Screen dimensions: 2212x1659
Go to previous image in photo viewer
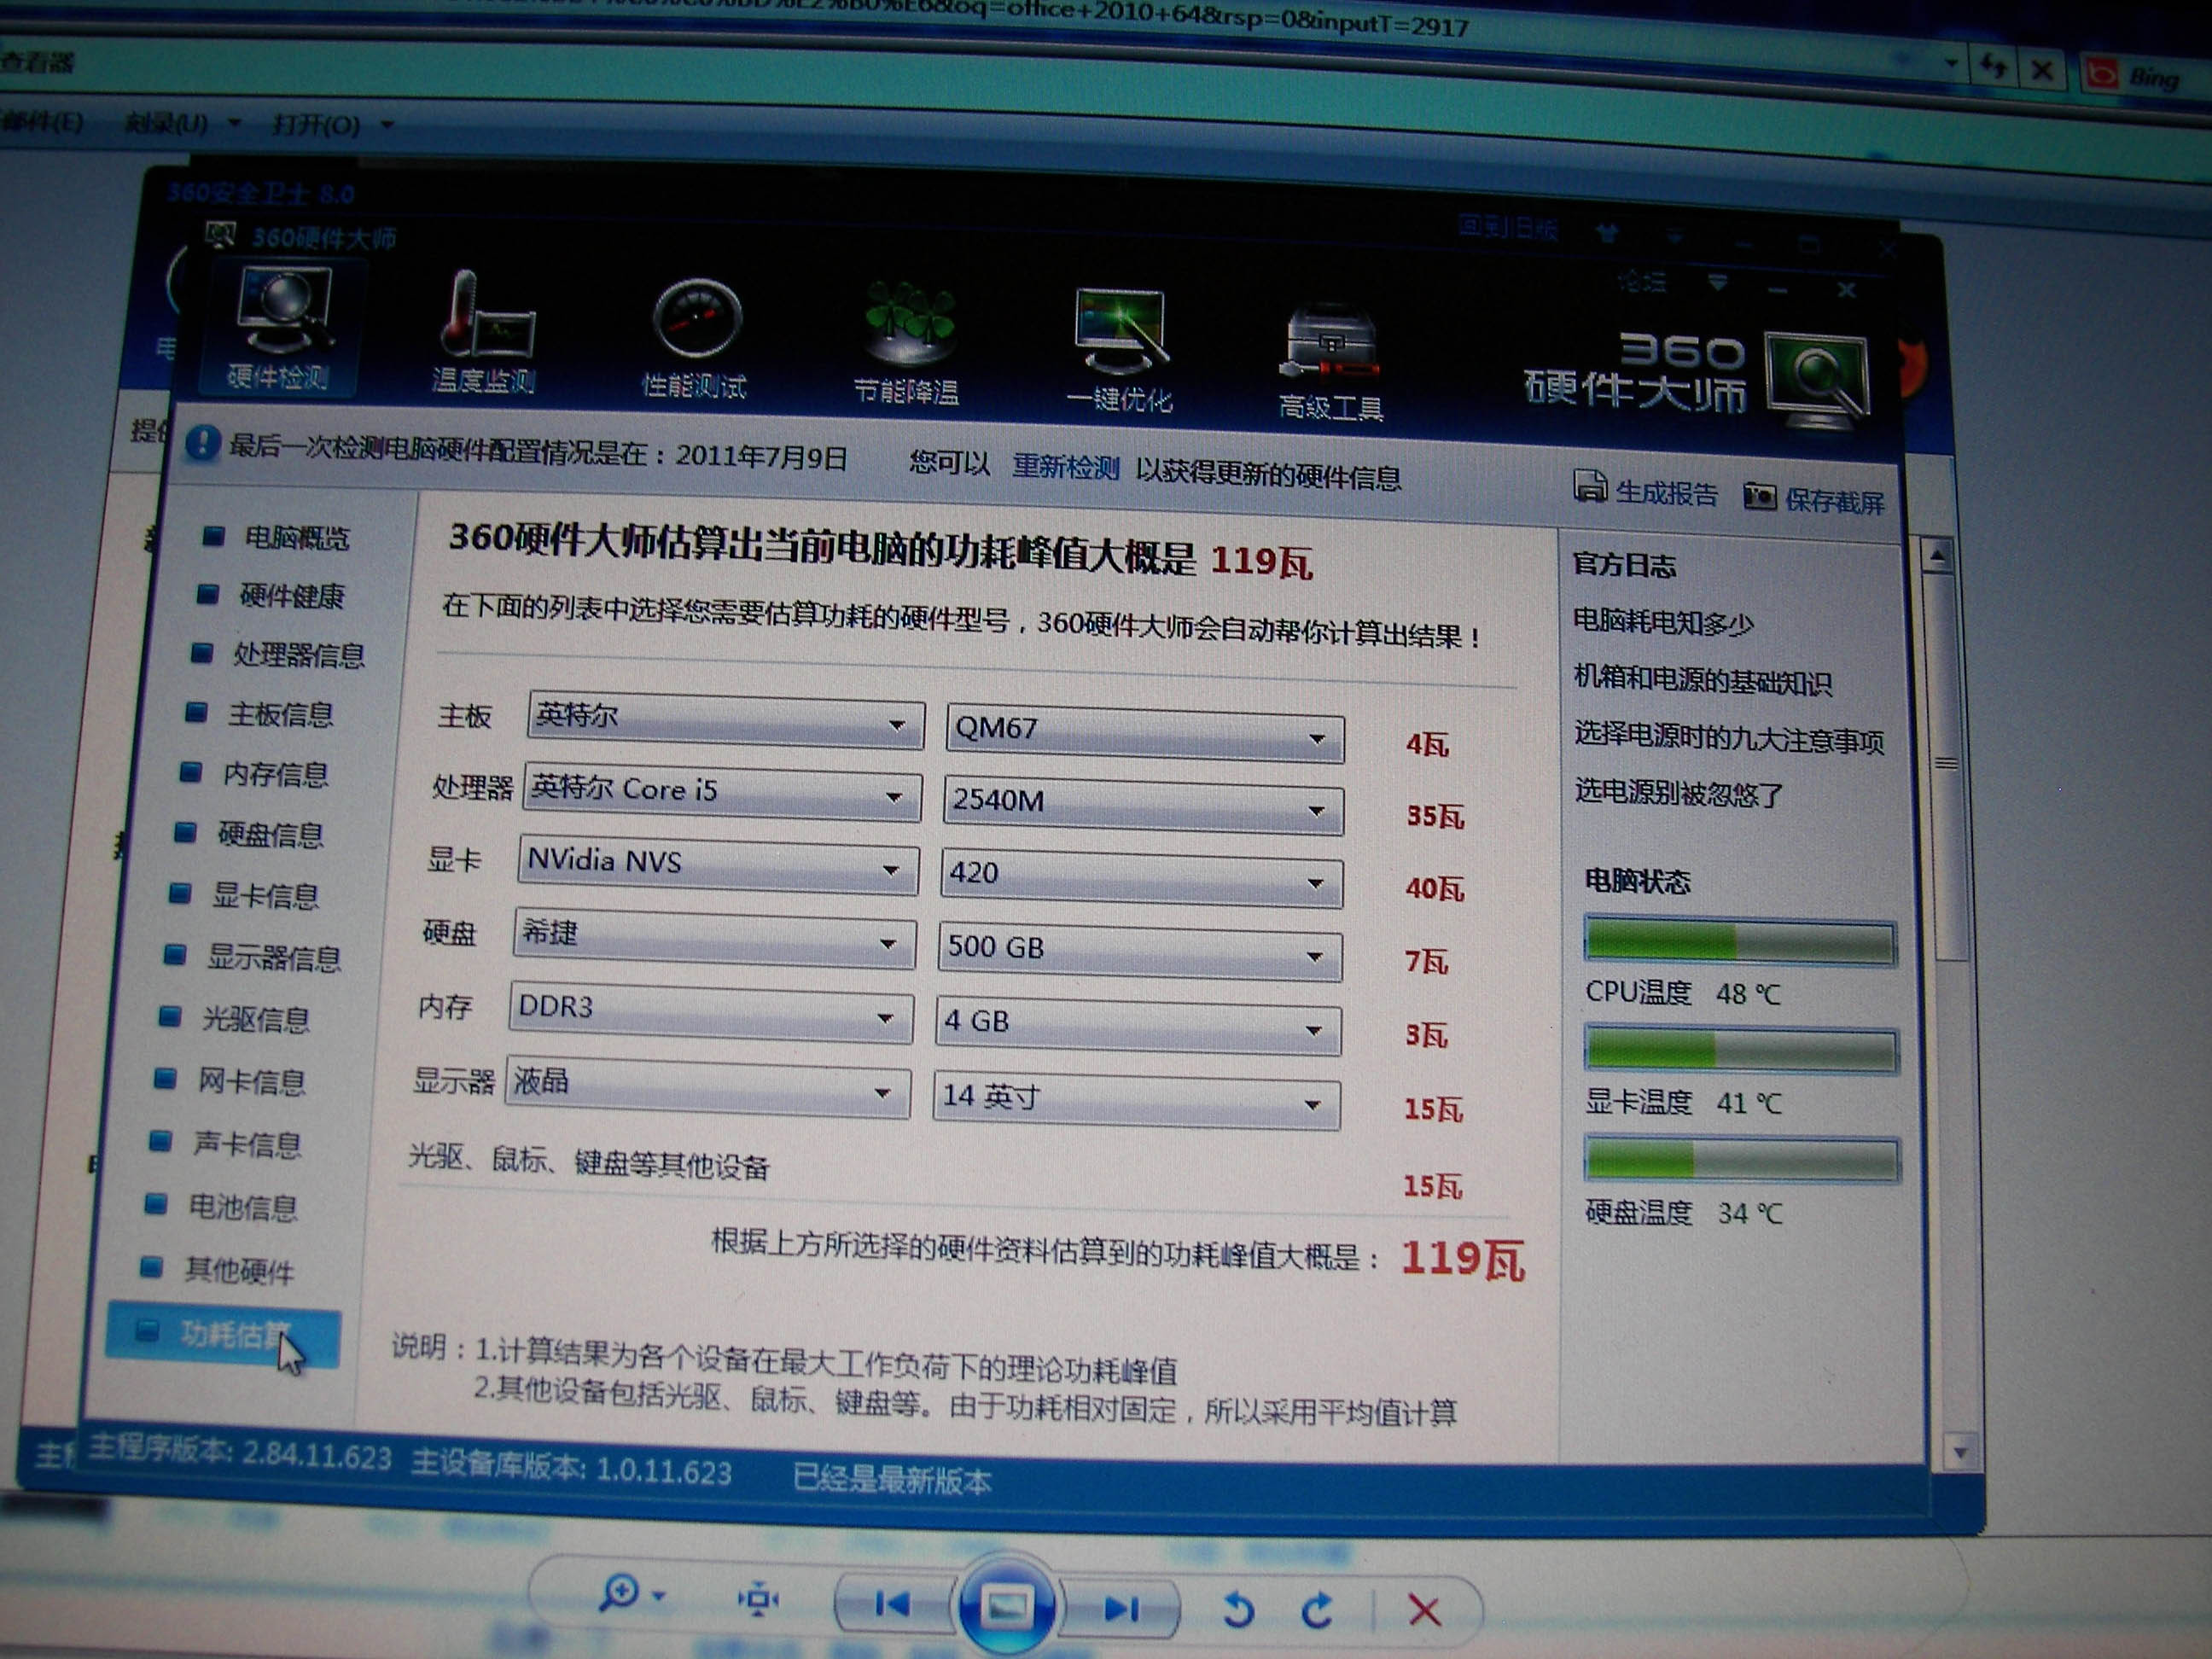(x=892, y=1604)
